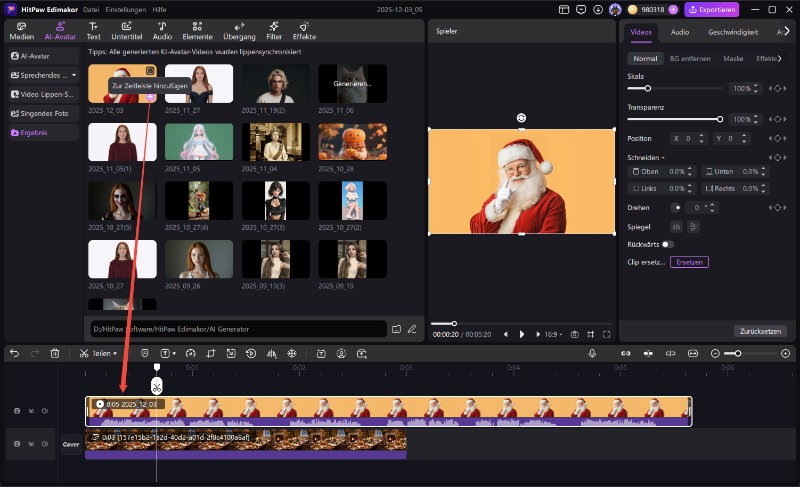Image resolution: width=800 pixels, height=487 pixels.
Task: Zoom out the timeline with minus icon
Action: (x=715, y=353)
